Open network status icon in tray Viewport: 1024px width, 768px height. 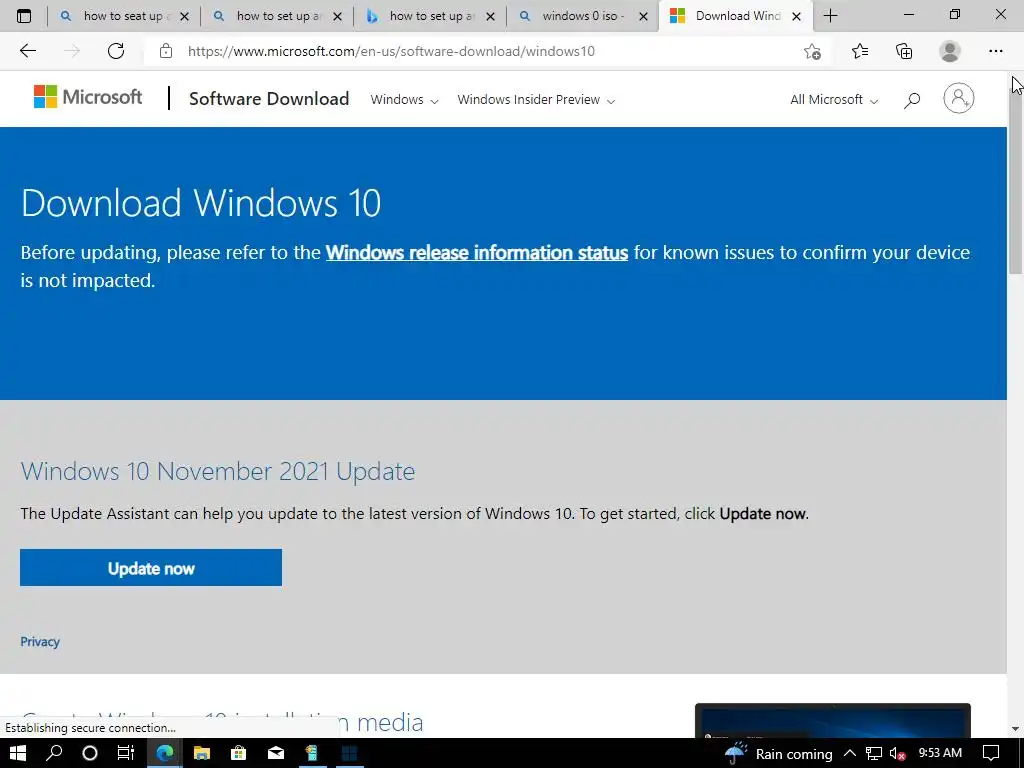(874, 754)
